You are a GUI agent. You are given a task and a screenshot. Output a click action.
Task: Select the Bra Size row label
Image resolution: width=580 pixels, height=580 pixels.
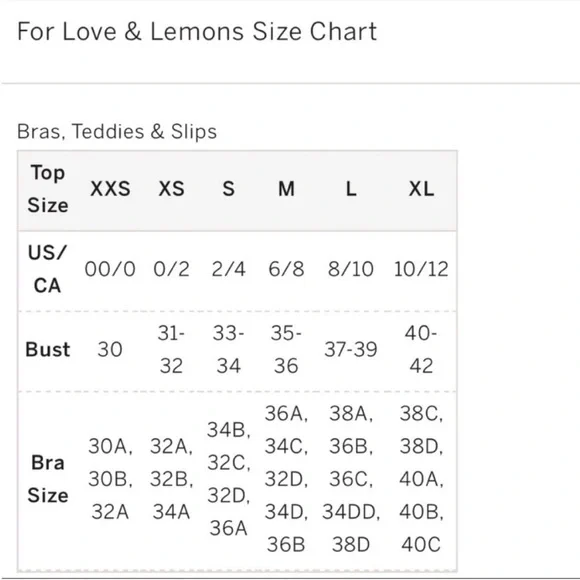point(48,479)
